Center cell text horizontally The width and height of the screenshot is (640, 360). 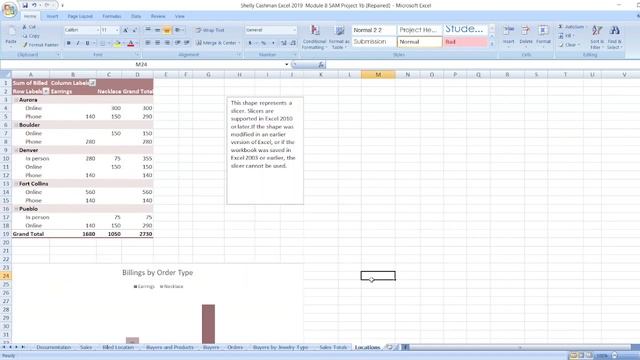tap(157, 42)
